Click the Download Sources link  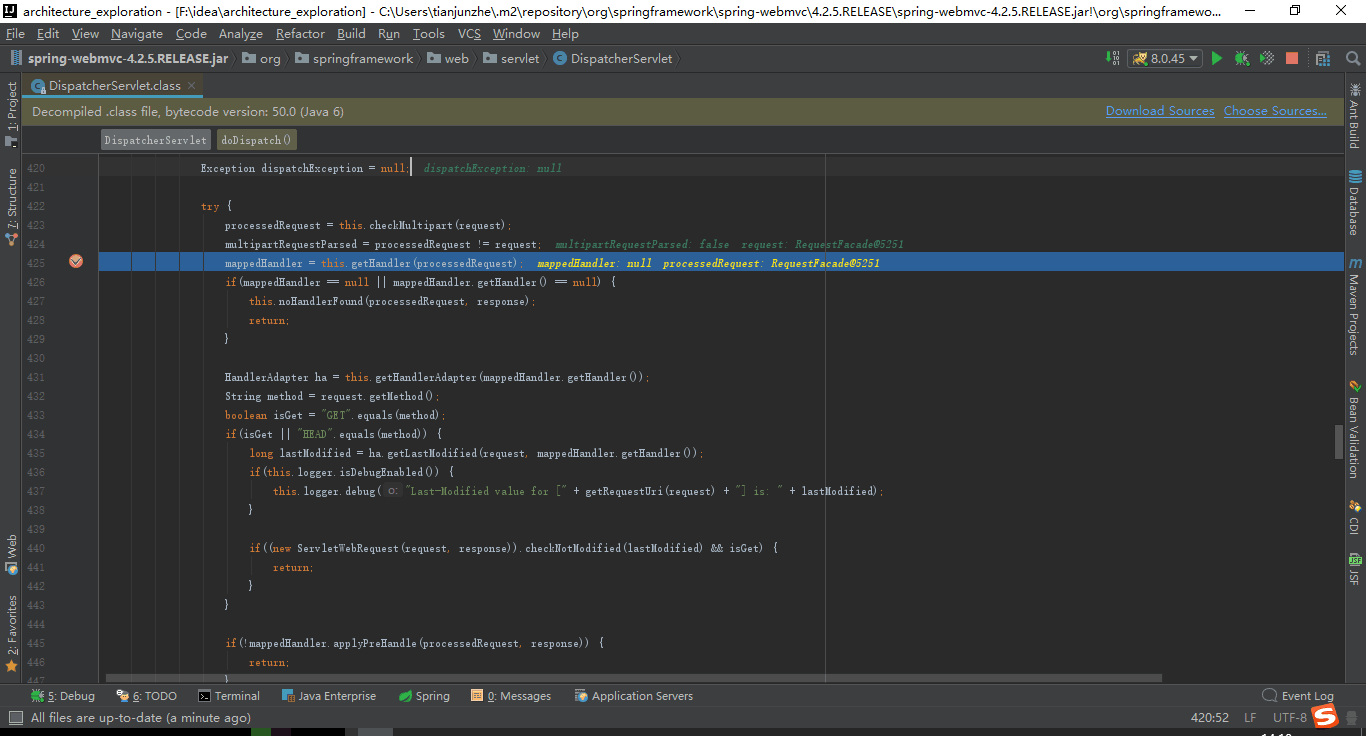tap(1160, 111)
